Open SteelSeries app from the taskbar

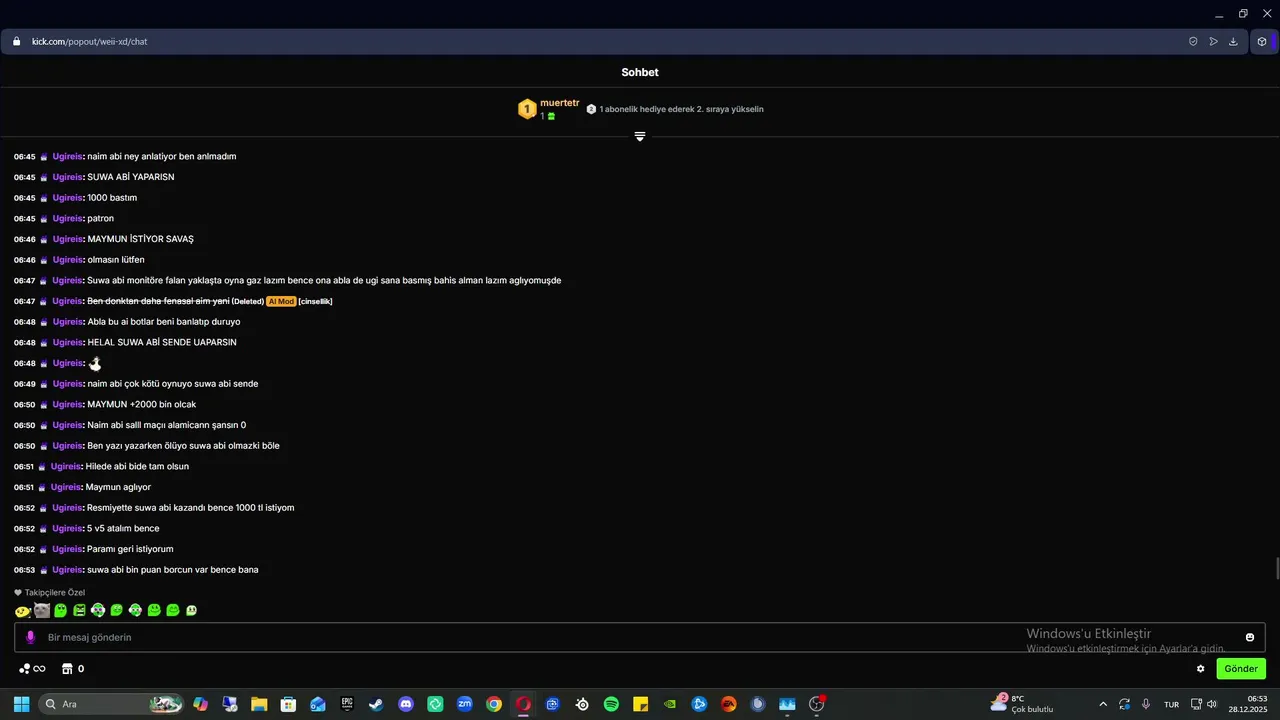click(582, 704)
